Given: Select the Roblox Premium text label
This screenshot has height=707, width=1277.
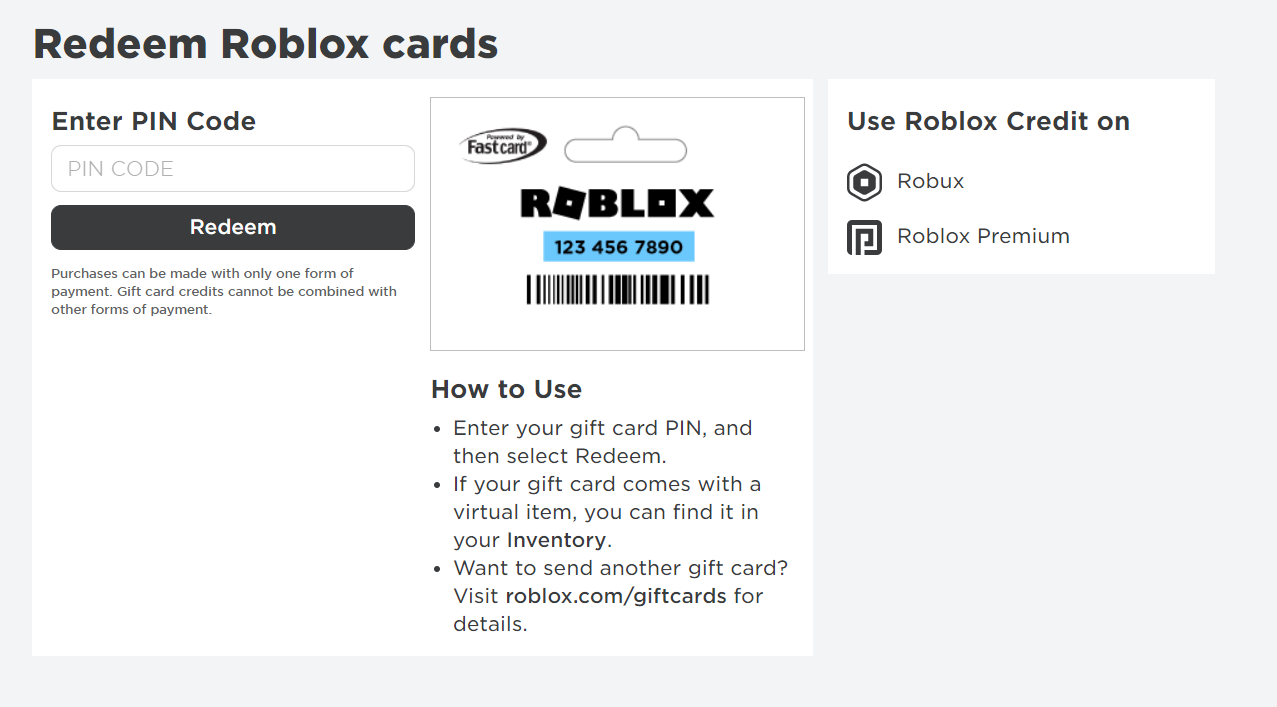Looking at the screenshot, I should pyautogui.click(x=983, y=236).
